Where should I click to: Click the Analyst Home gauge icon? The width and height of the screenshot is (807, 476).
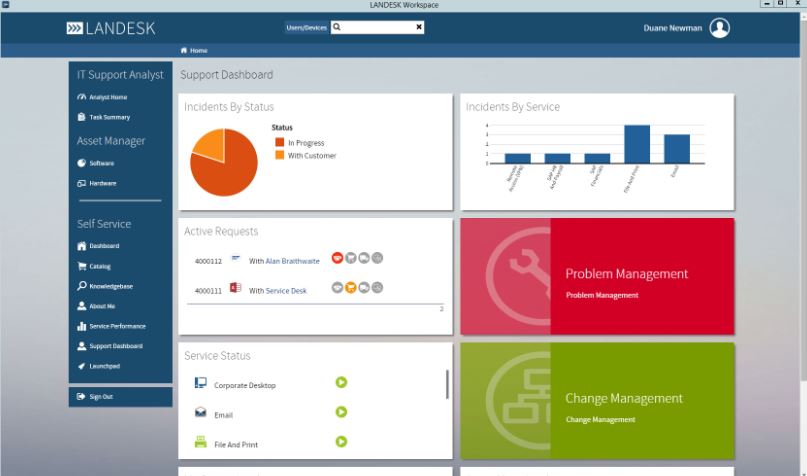(x=81, y=97)
